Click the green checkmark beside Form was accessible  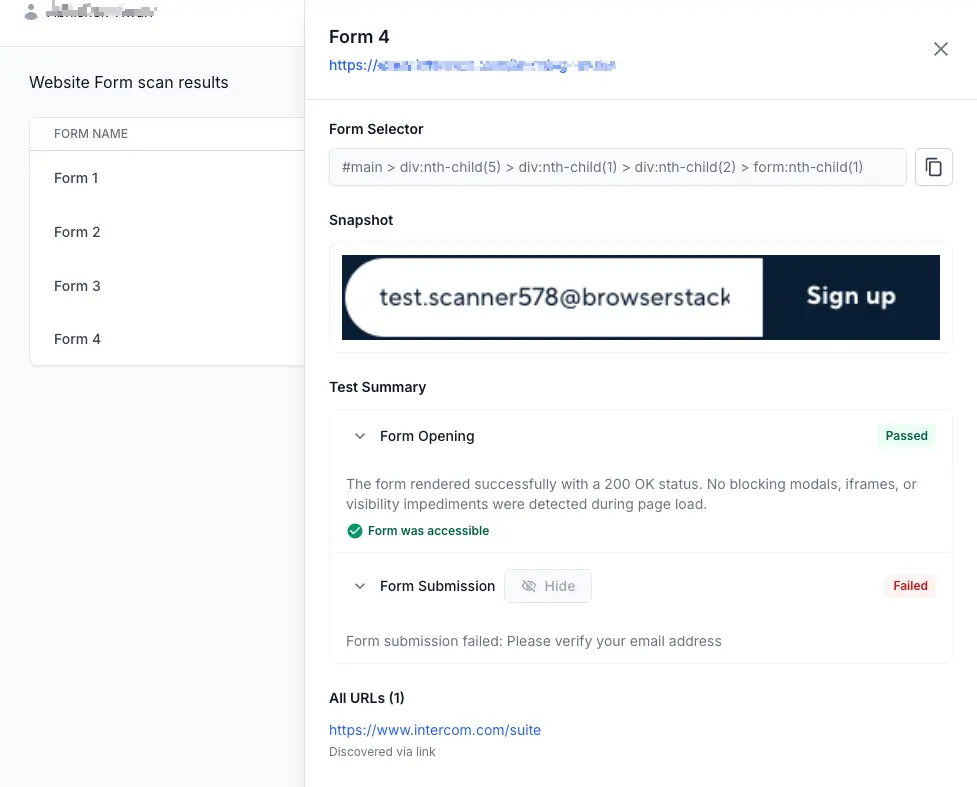coord(355,531)
